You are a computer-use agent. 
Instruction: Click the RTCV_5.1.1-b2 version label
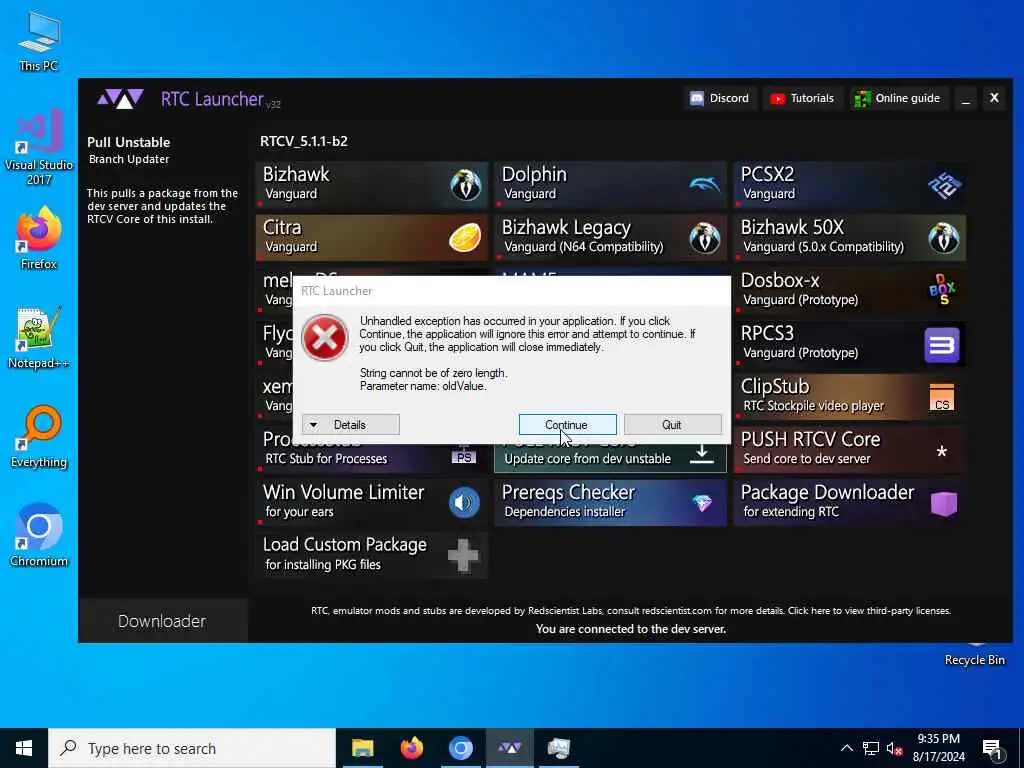[304, 141]
